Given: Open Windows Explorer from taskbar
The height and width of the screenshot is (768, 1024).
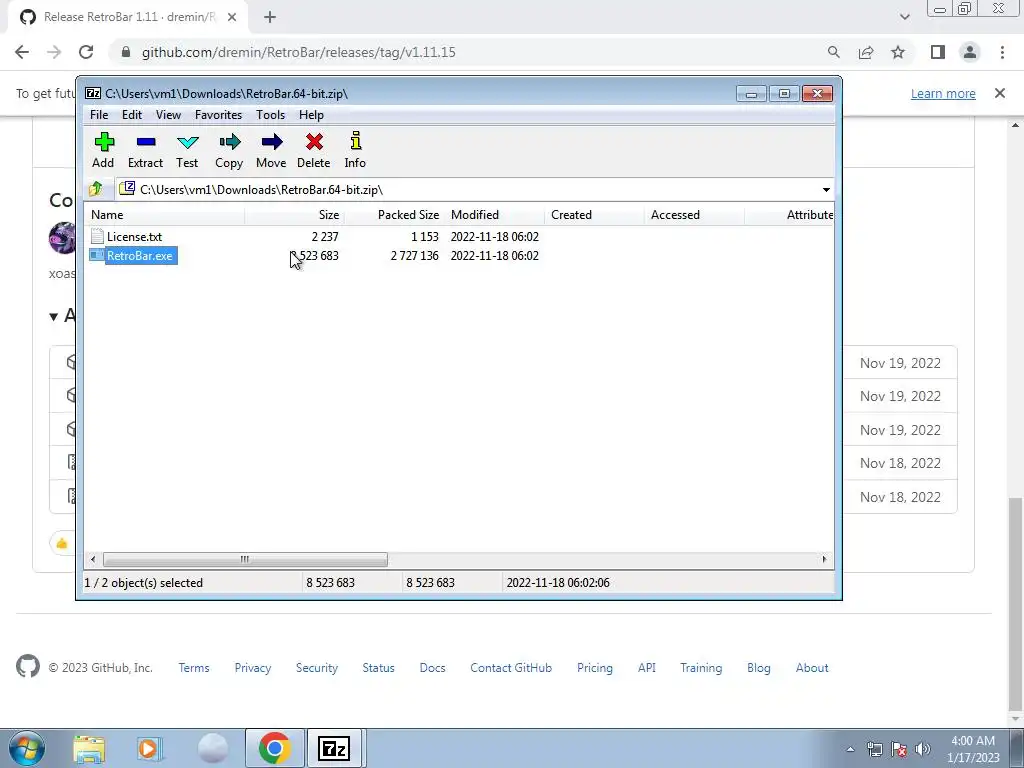Looking at the screenshot, I should [x=89, y=748].
